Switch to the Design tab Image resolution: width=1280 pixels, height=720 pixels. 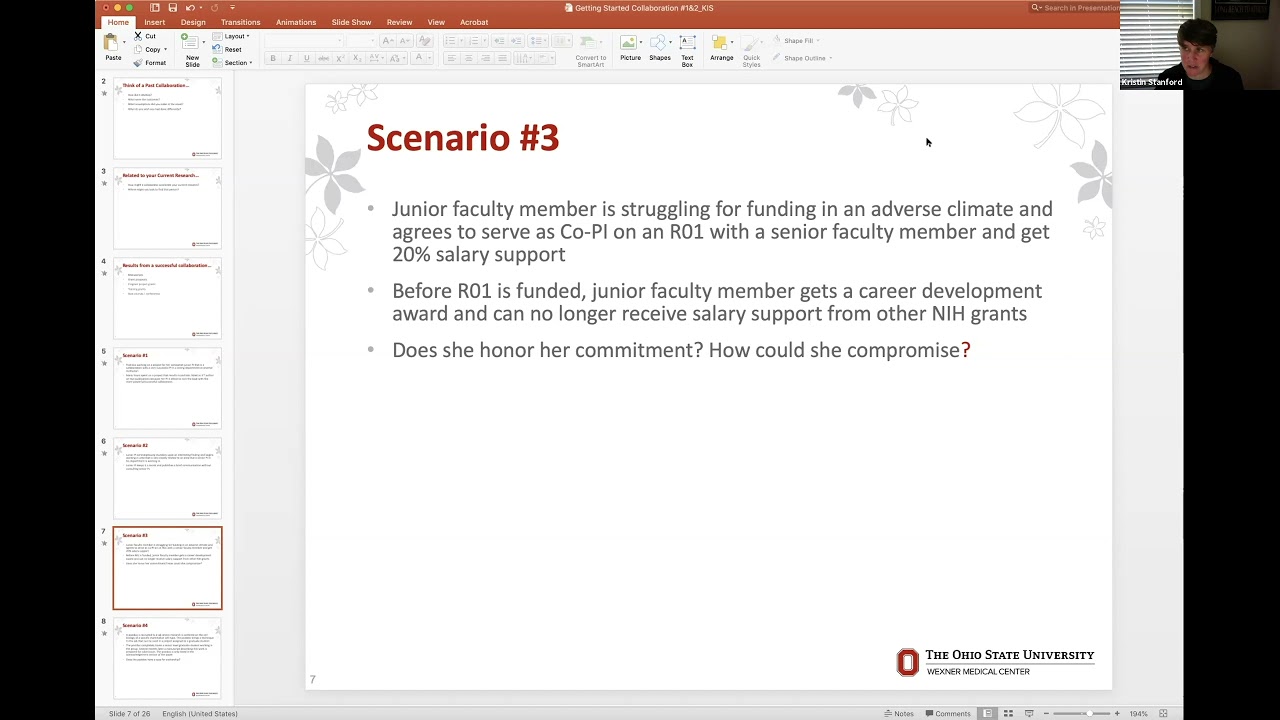pyautogui.click(x=193, y=22)
